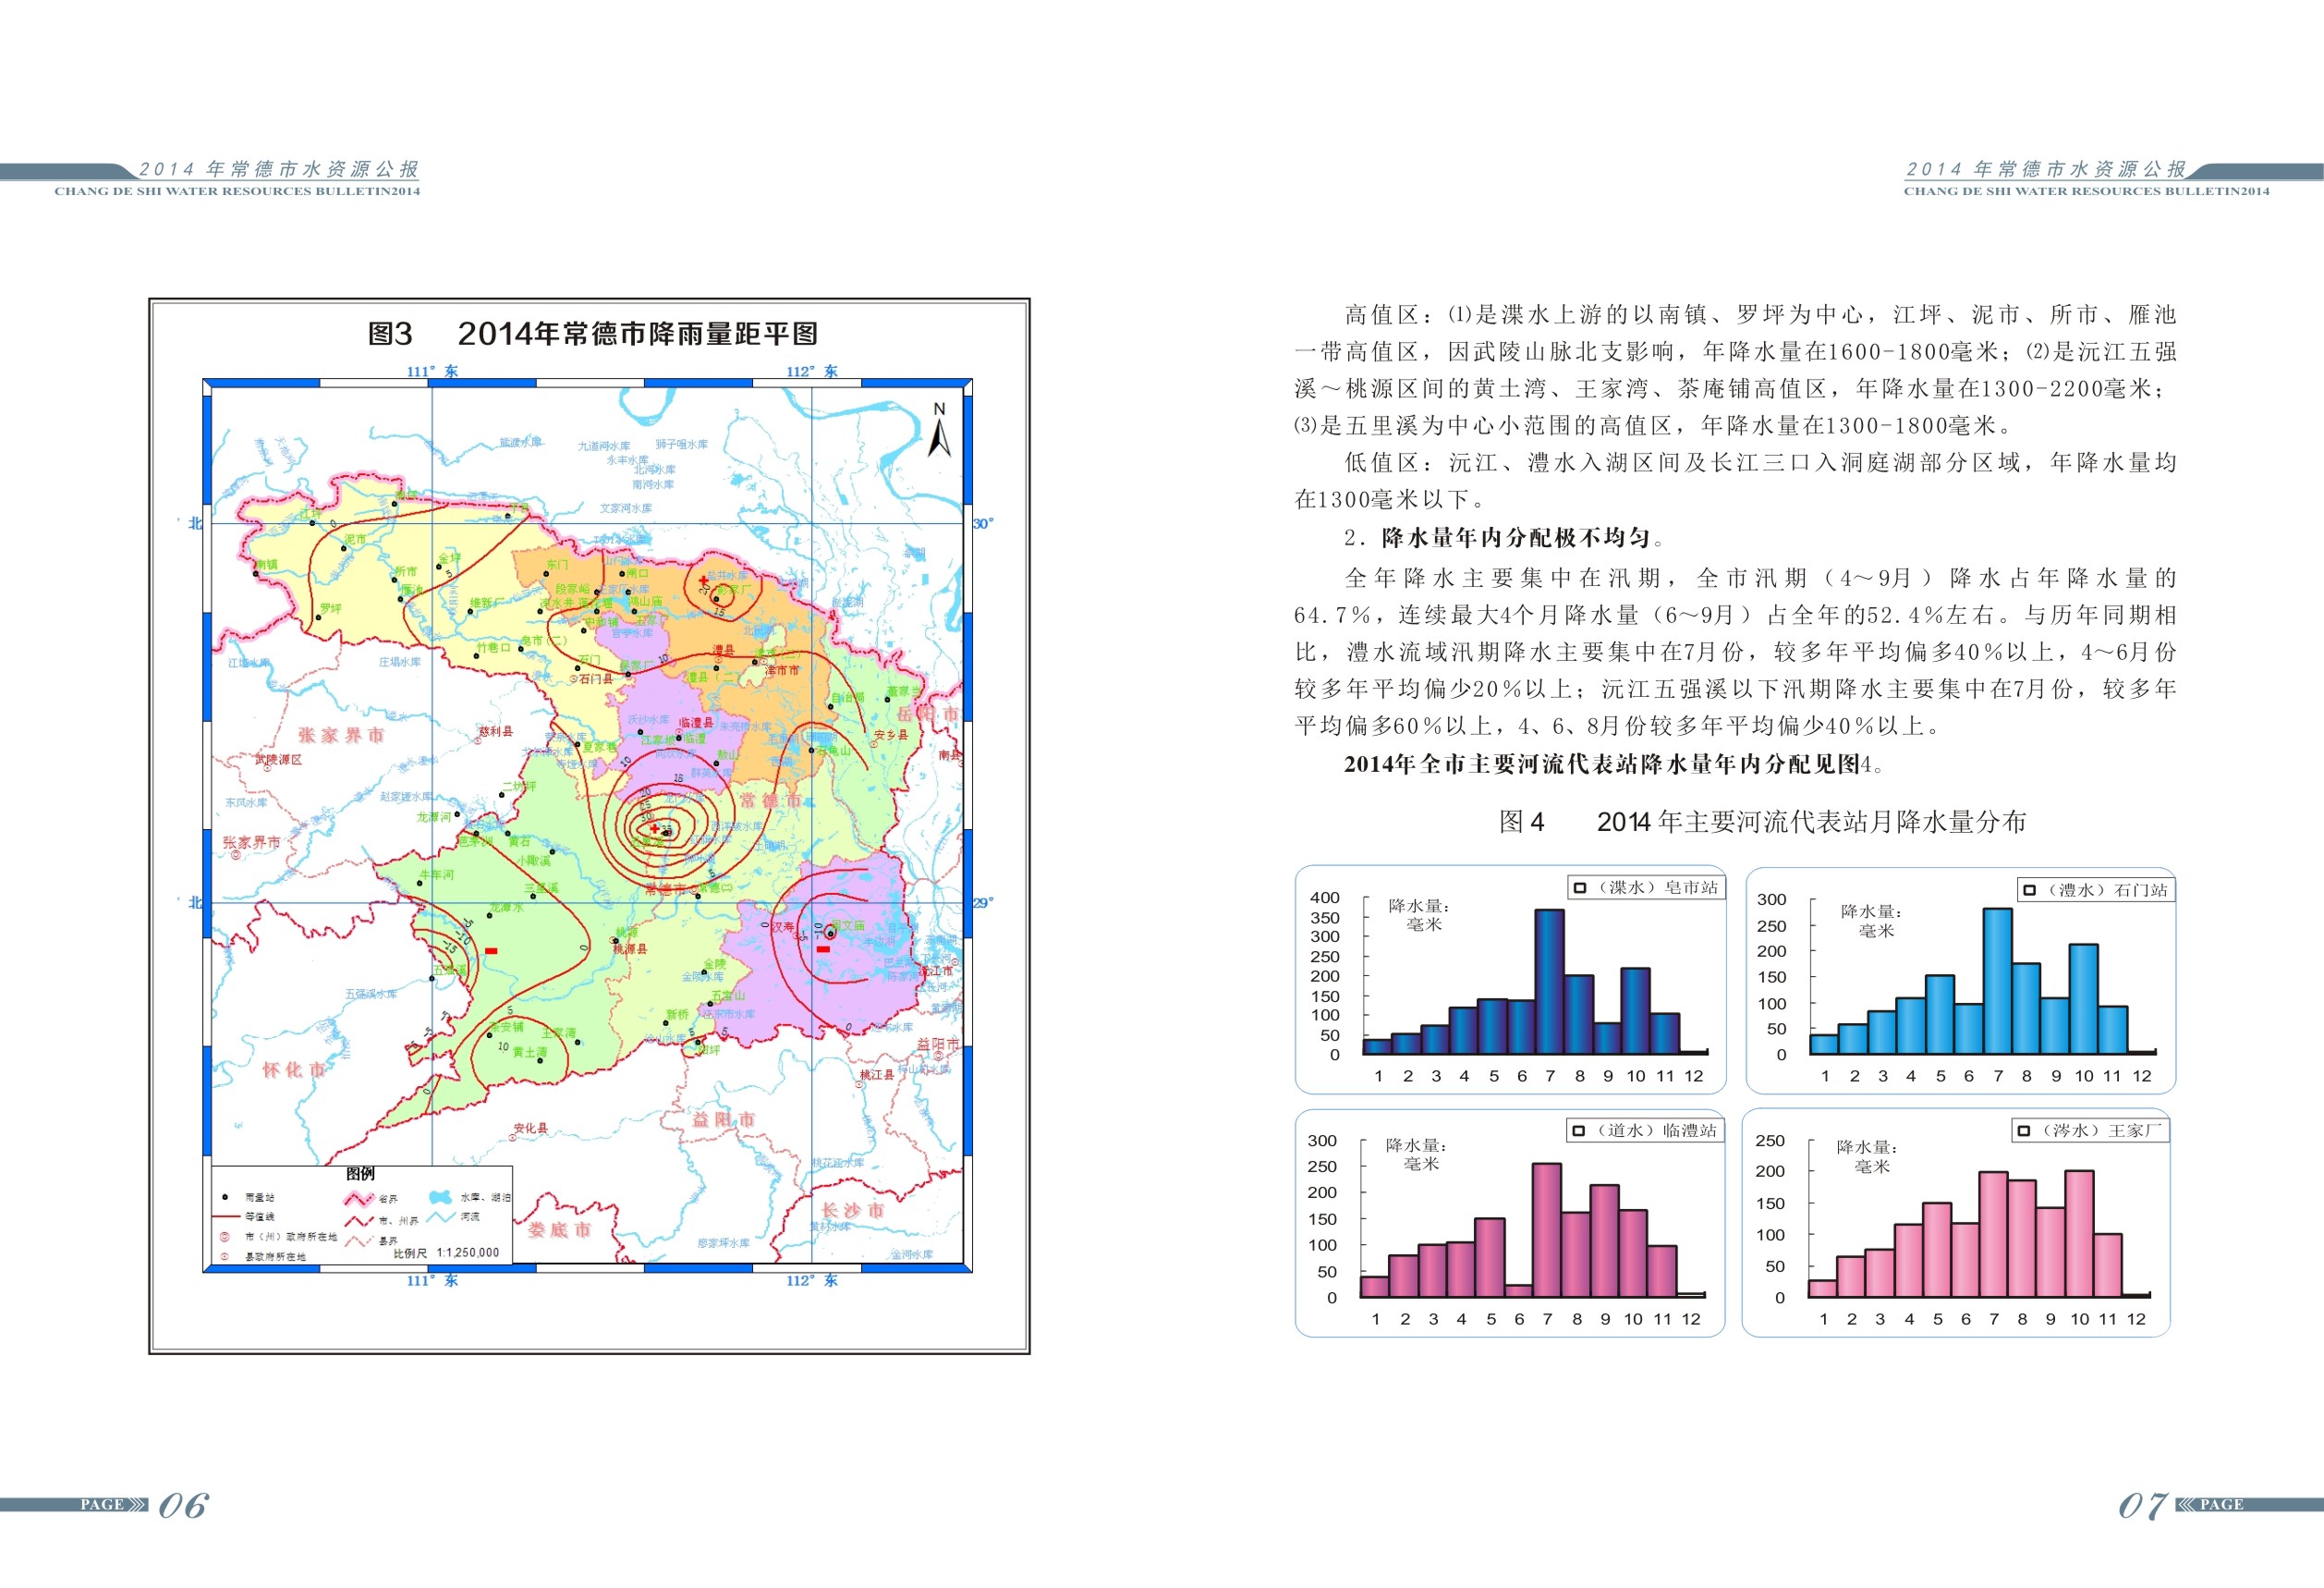Click the 安化县 label on the map
The image size is (2324, 1588).
pyautogui.click(x=530, y=1128)
